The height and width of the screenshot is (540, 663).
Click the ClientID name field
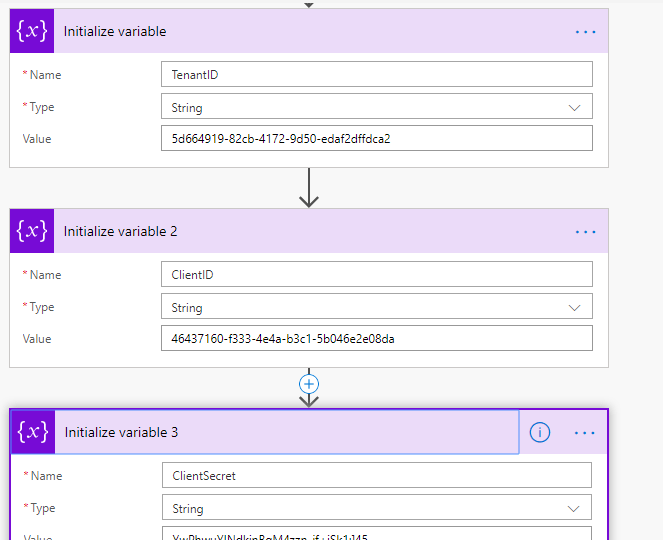(377, 274)
